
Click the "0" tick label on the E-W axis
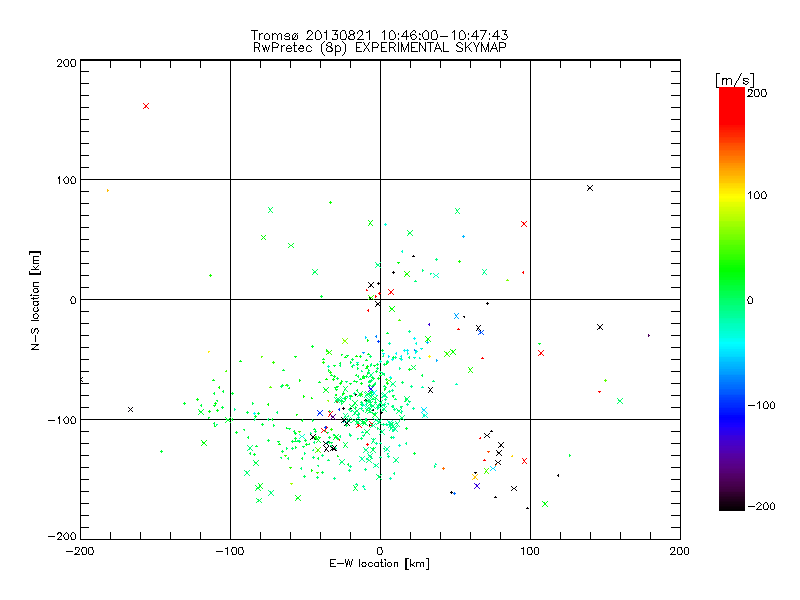pos(380,551)
